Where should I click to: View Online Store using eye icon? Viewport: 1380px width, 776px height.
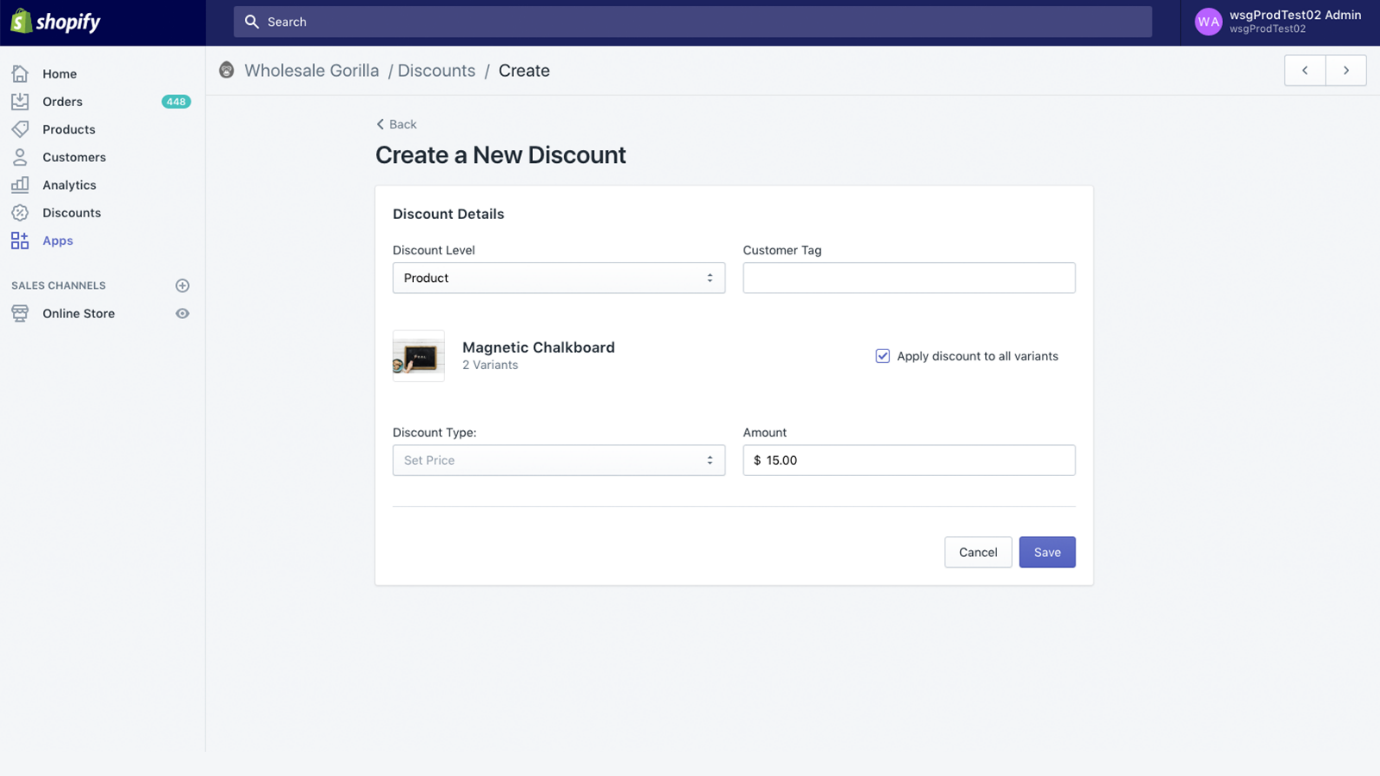pos(182,314)
